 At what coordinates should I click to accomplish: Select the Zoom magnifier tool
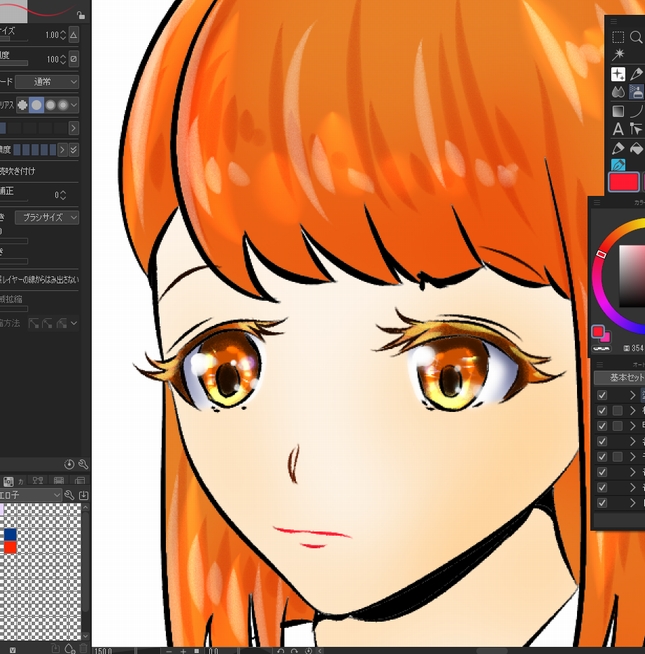tap(636, 37)
